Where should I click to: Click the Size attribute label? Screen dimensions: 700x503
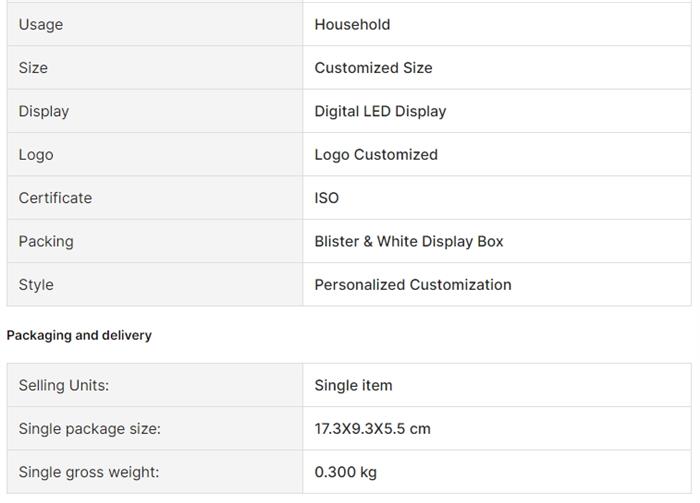point(33,68)
